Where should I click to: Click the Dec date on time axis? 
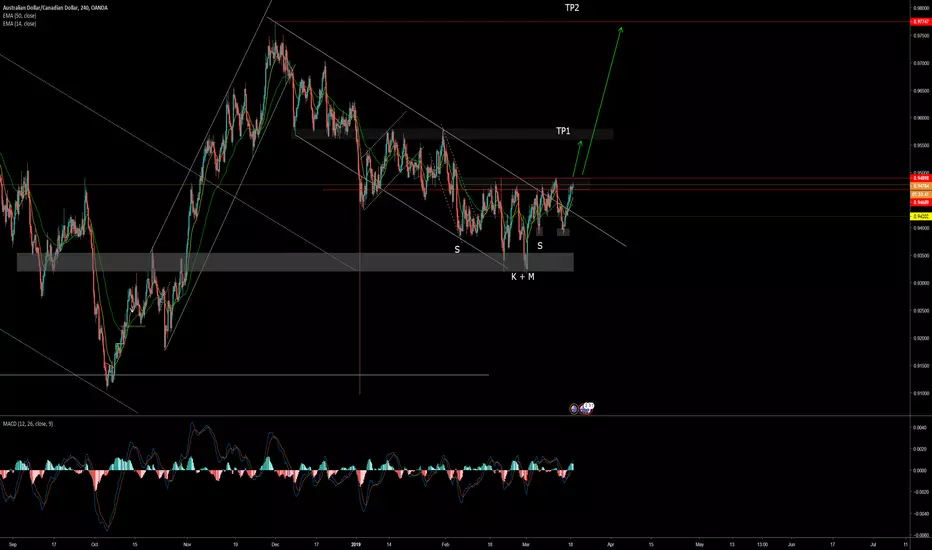[x=274, y=544]
